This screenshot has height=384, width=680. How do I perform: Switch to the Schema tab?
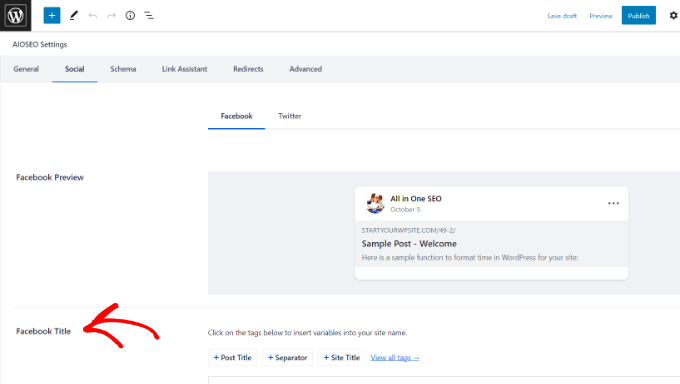pos(123,69)
